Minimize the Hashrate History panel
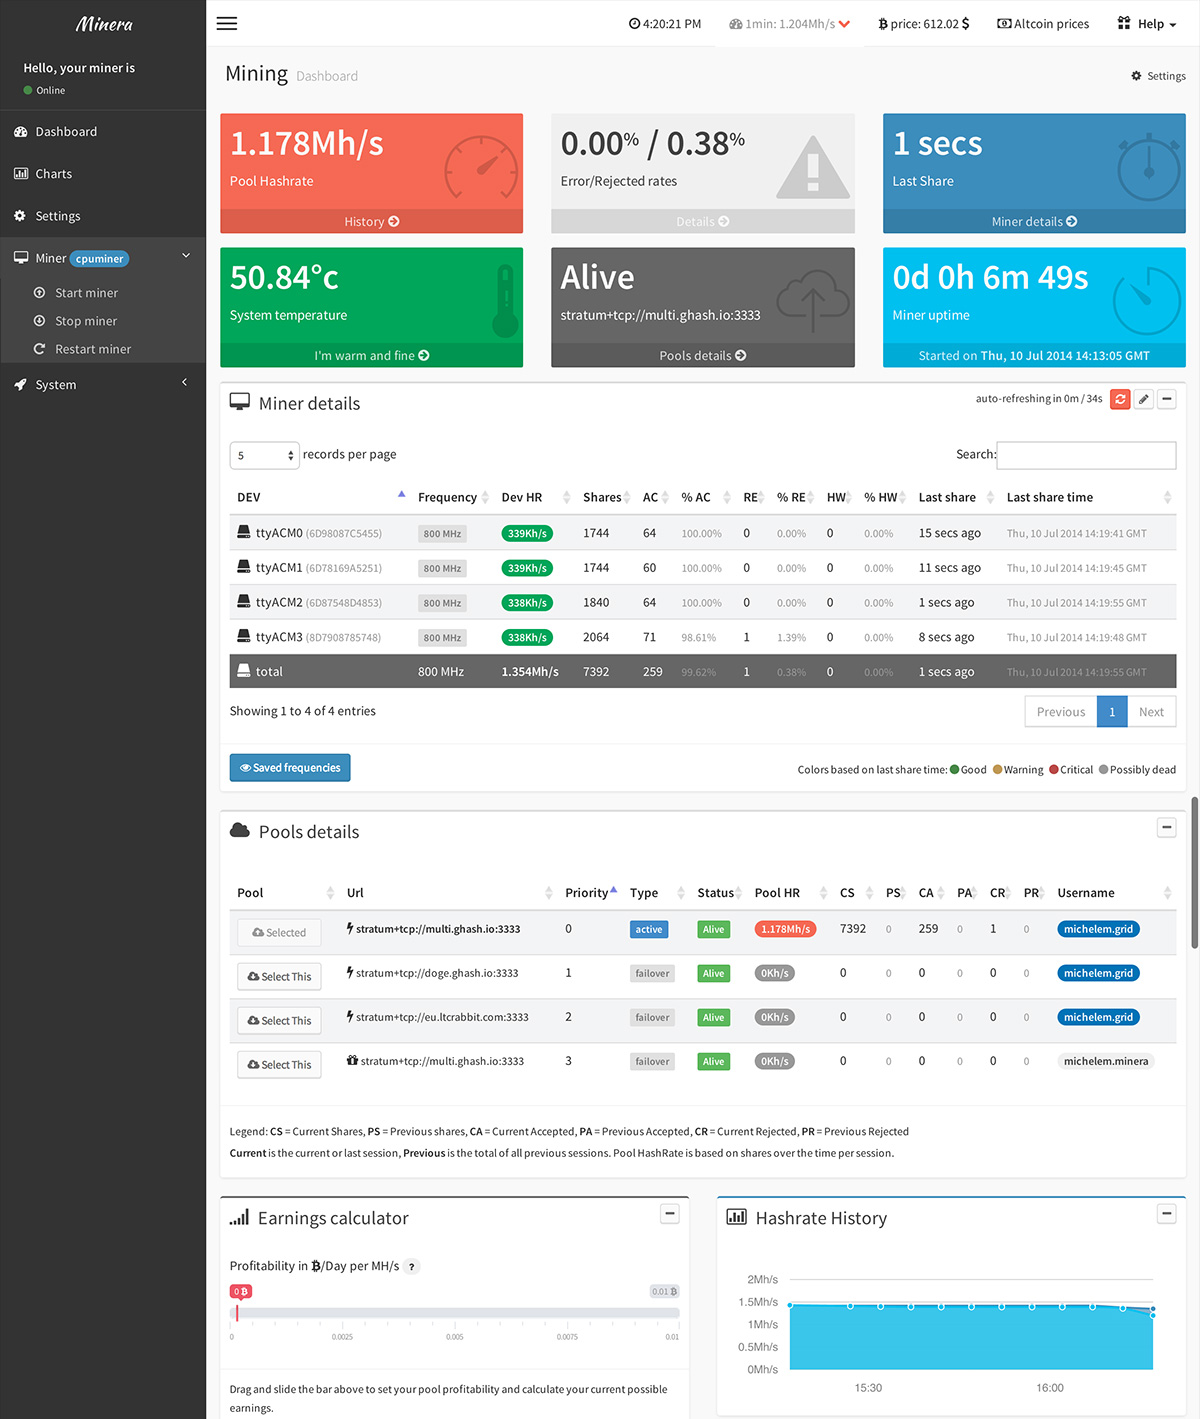The height and width of the screenshot is (1419, 1200). (1167, 1213)
